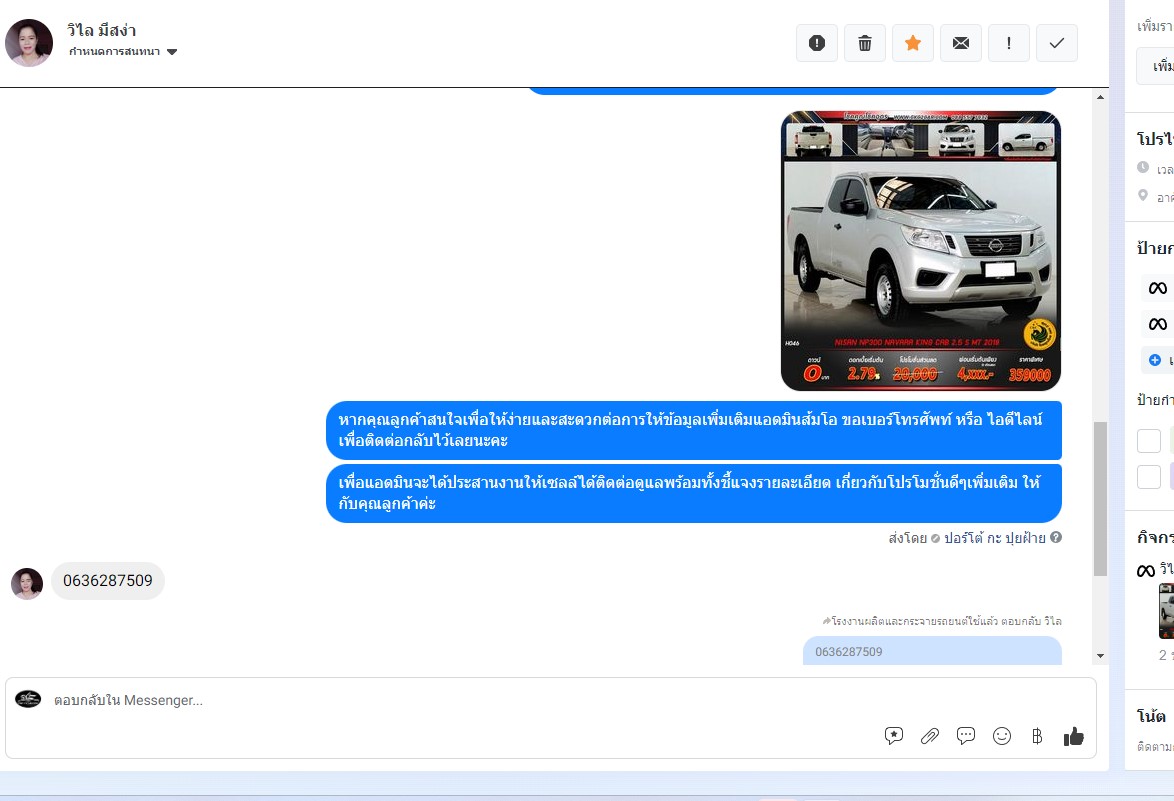This screenshot has height=801, width=1174.
Task: Check the first suggested label checkbox
Action: (x=1149, y=441)
